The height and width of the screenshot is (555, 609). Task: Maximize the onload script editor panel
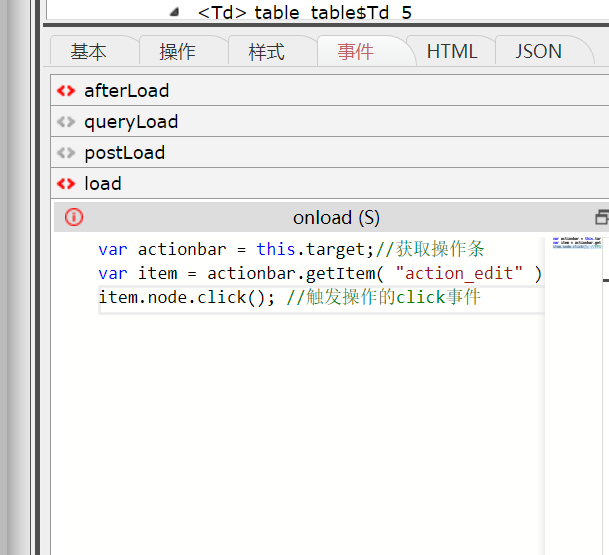(x=601, y=217)
